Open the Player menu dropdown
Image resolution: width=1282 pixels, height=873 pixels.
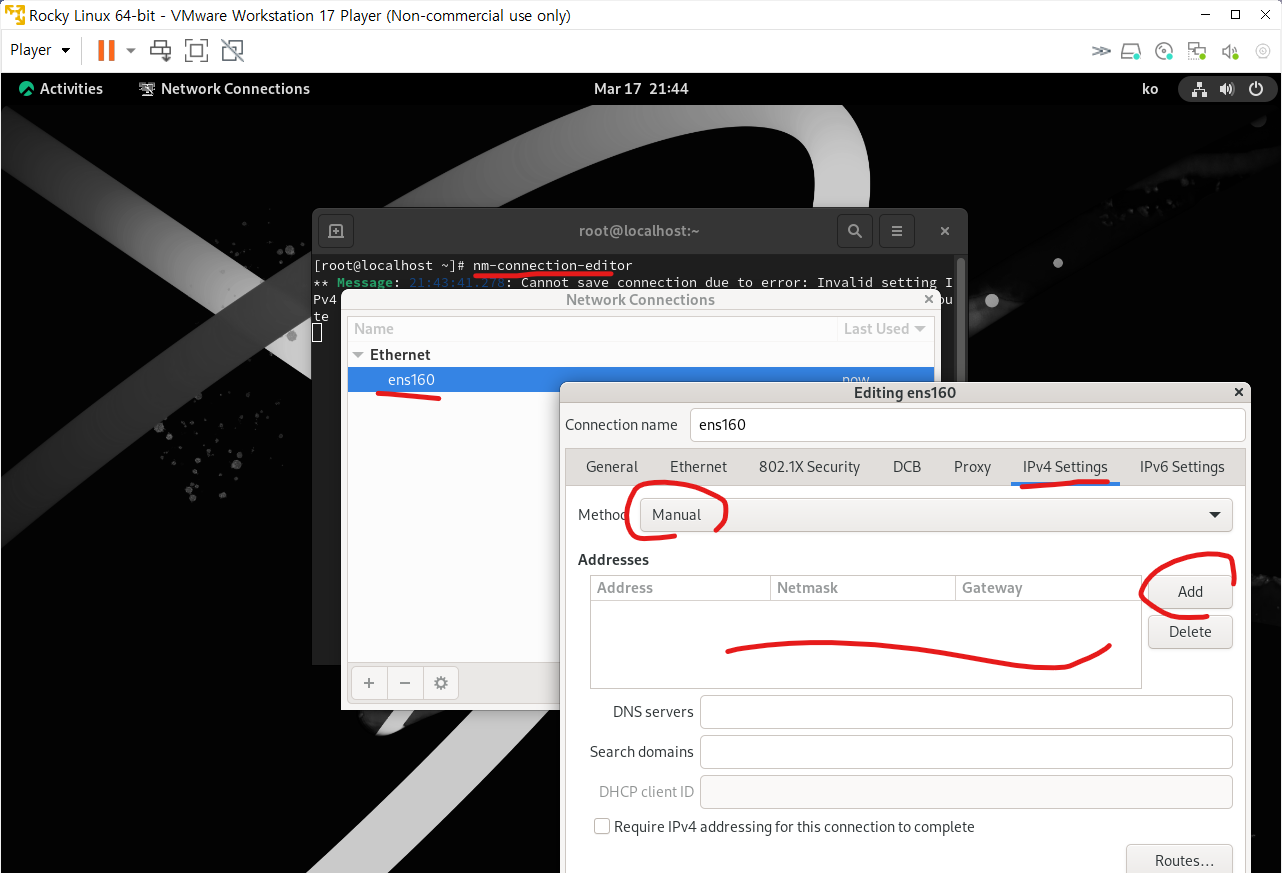coord(39,49)
